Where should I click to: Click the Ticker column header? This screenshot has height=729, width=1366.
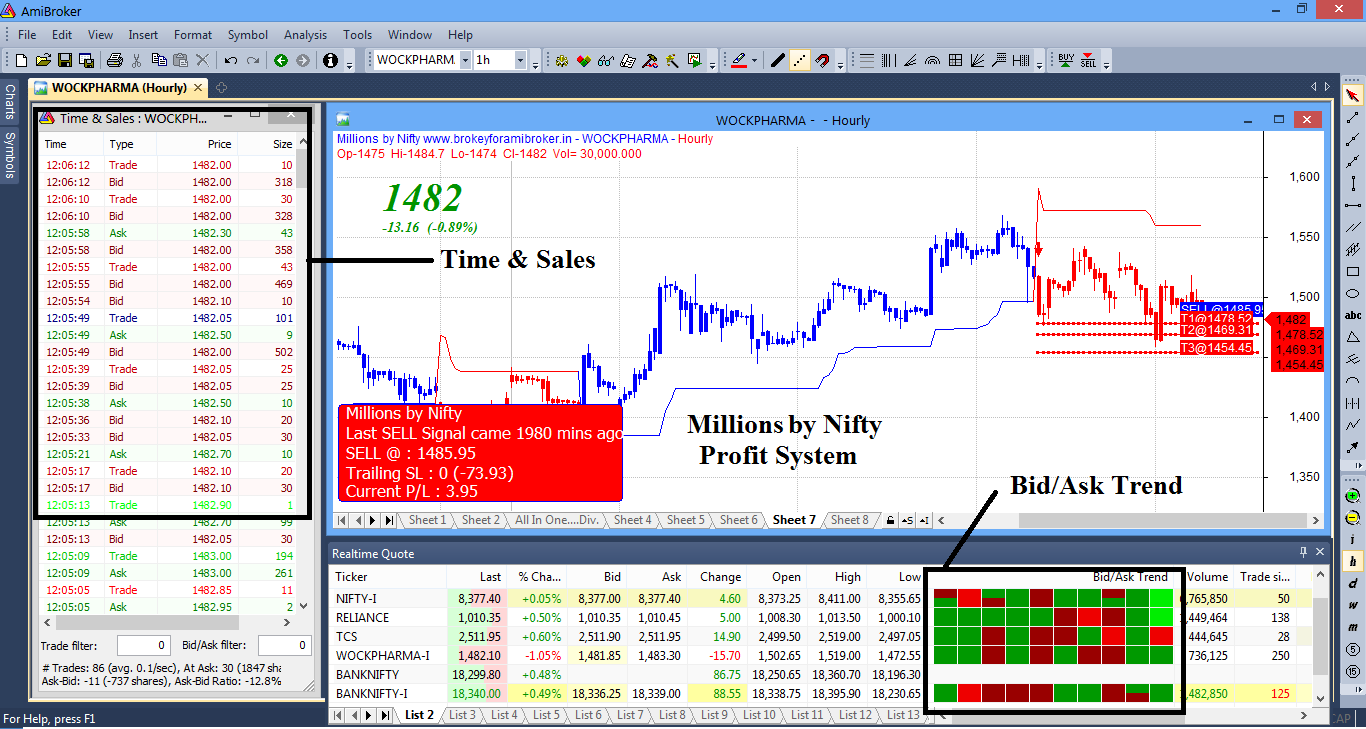coord(388,577)
